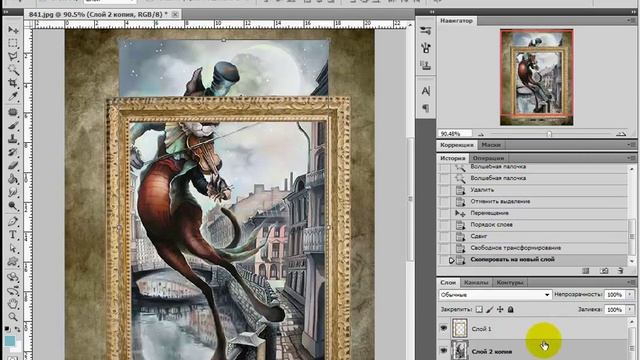Toggle lock image pixels
Screen dimensions: 640x360
click(490, 309)
